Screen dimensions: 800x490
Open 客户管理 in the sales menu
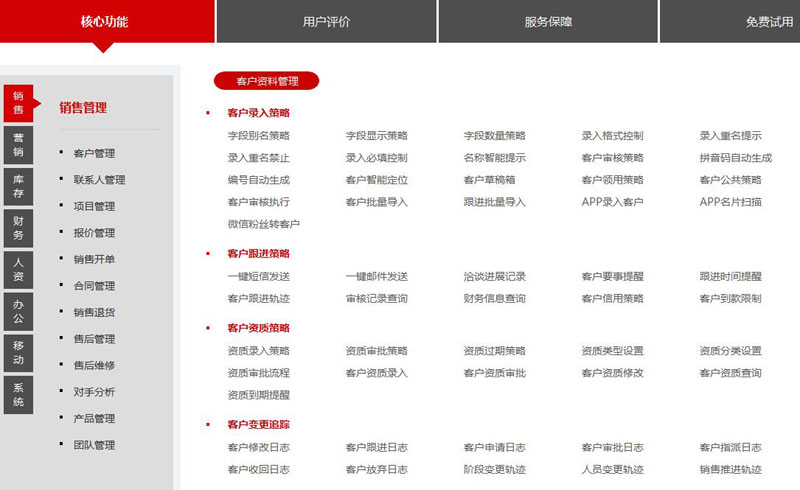pyautogui.click(x=94, y=154)
